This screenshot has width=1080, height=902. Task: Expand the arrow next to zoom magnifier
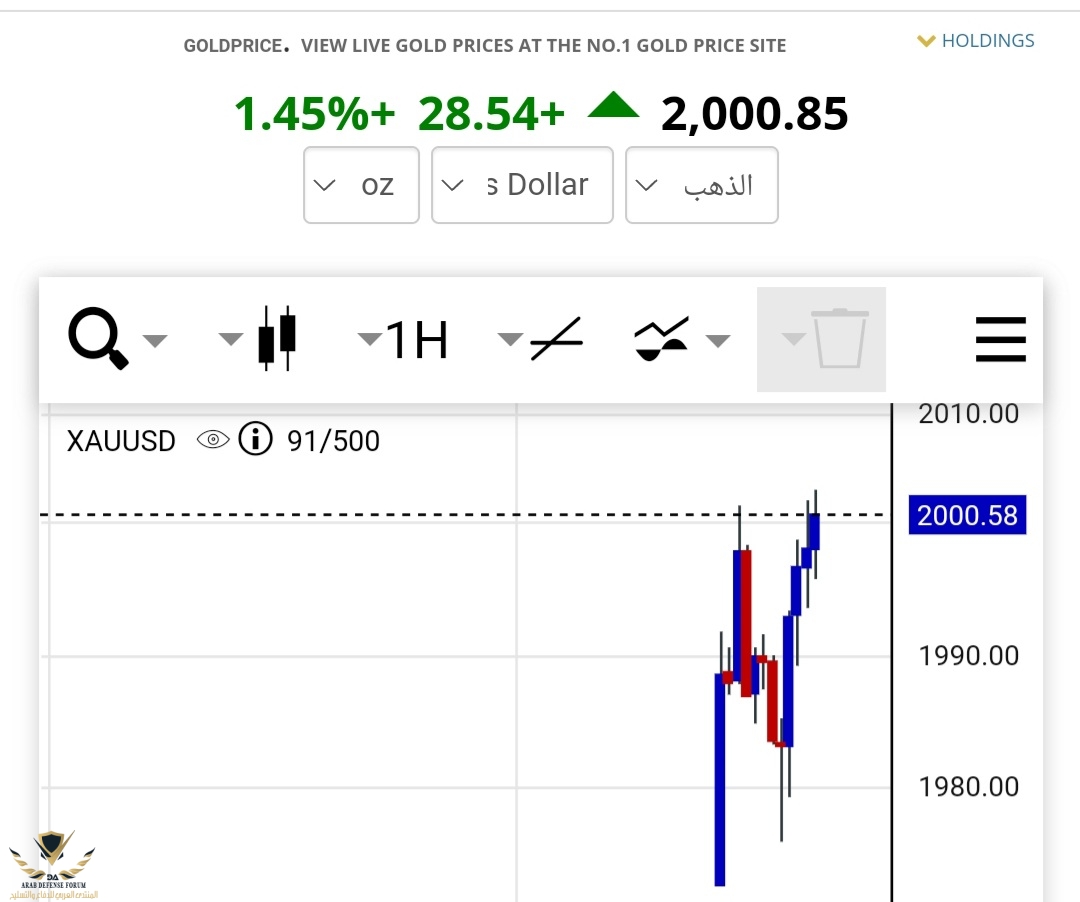154,340
